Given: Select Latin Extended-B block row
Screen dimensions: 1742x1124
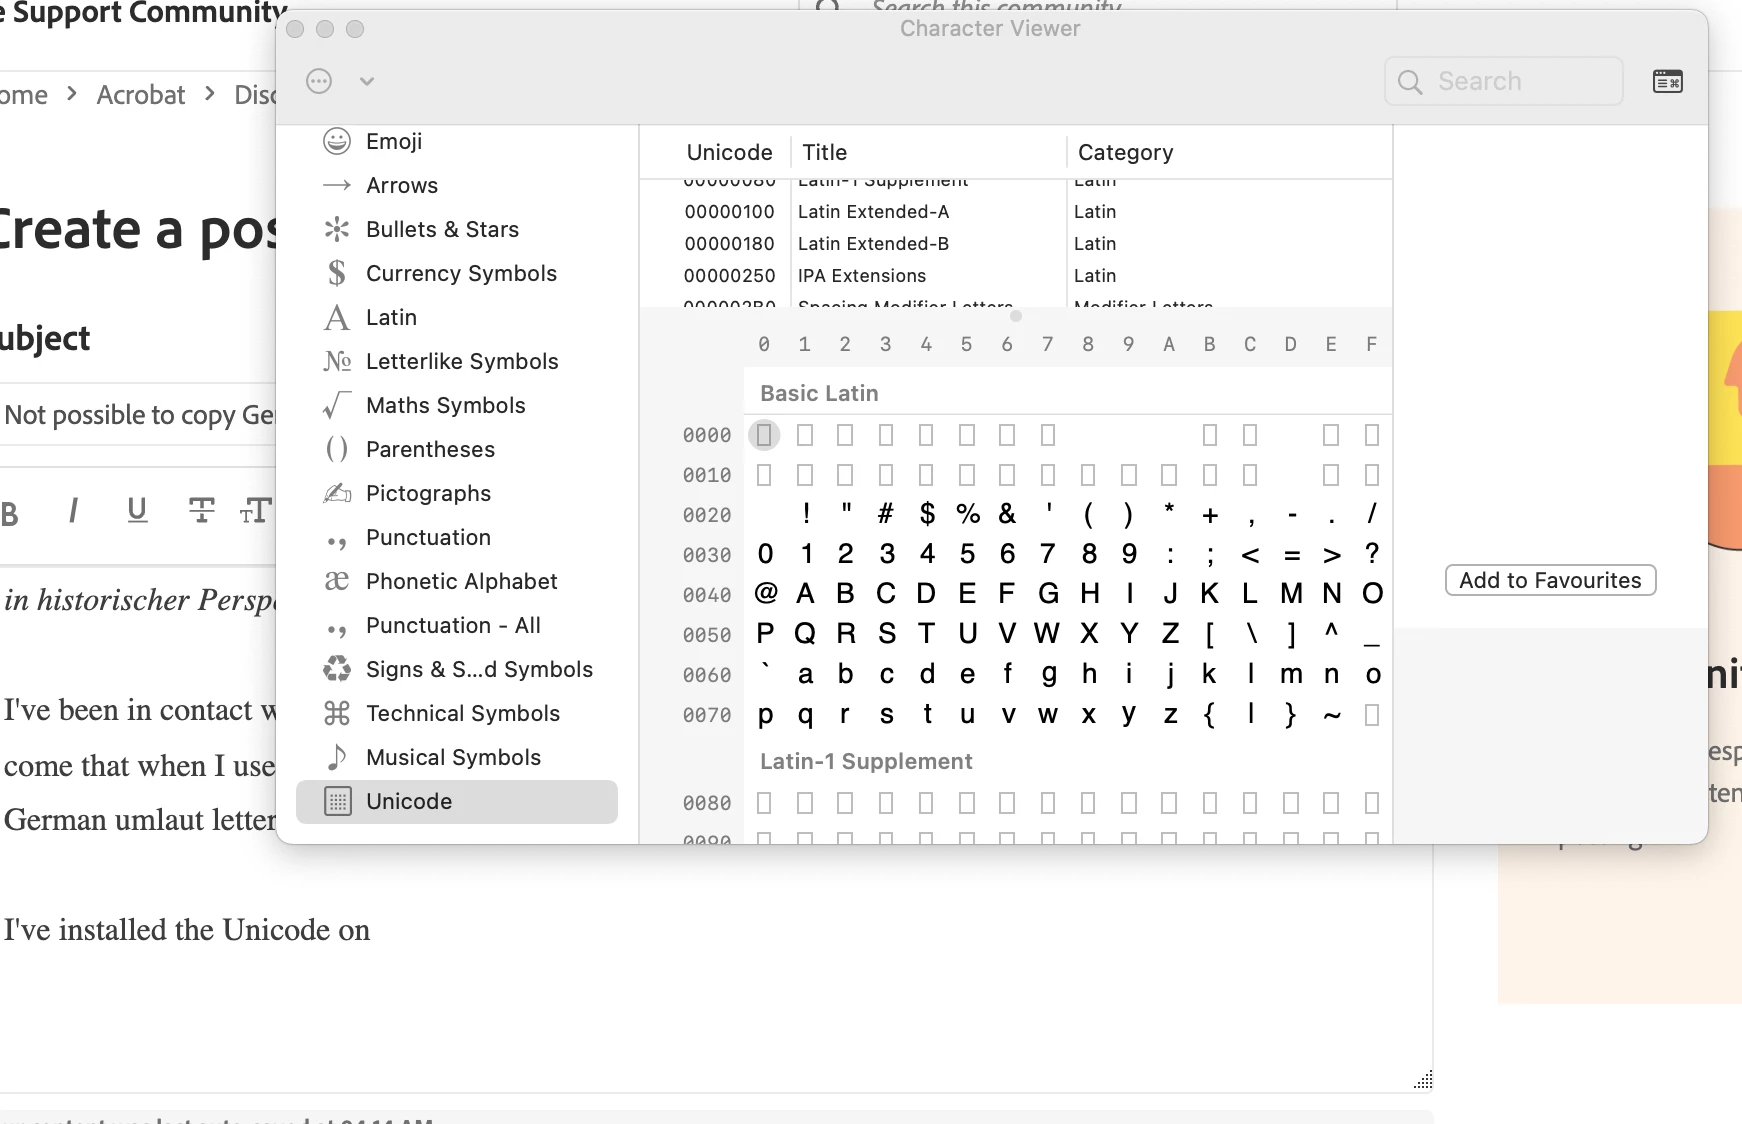Looking at the screenshot, I should click(1016, 244).
